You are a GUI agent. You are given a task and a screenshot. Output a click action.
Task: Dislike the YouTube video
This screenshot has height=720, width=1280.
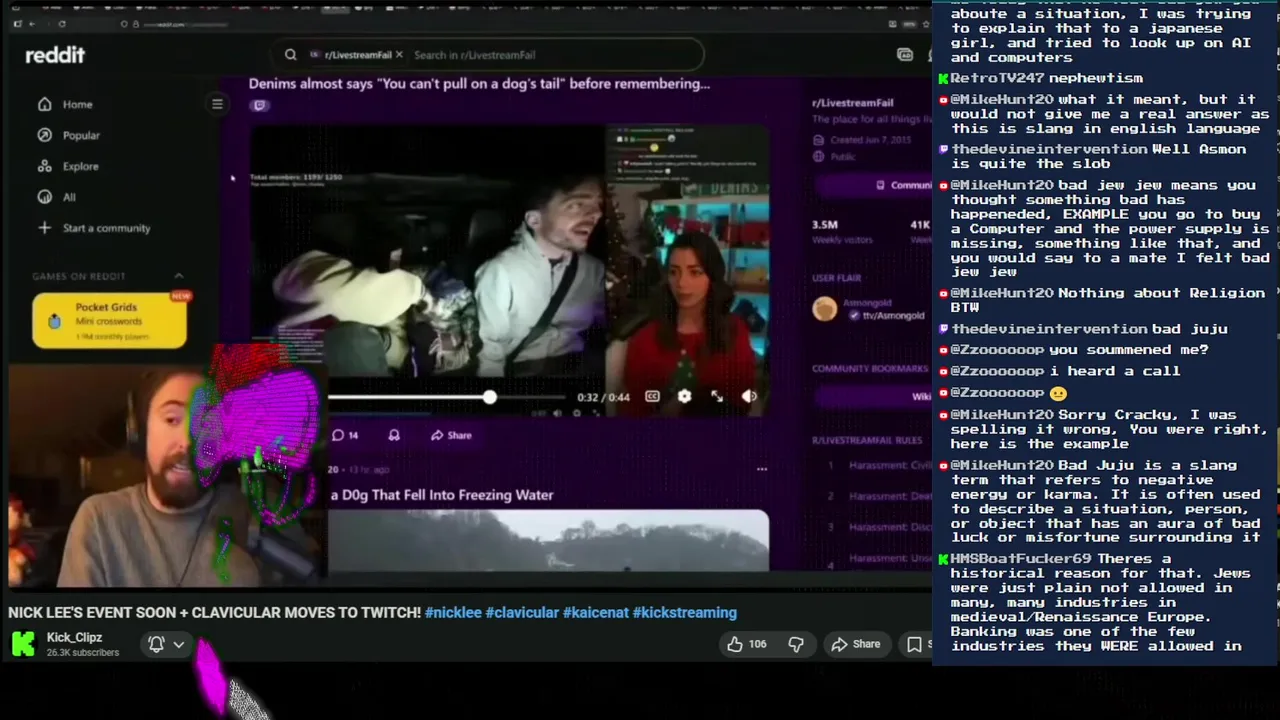(796, 644)
